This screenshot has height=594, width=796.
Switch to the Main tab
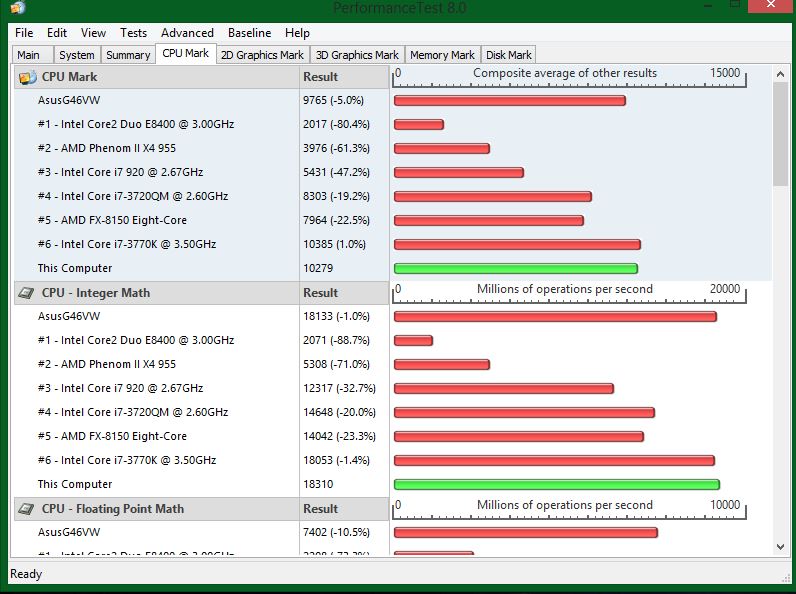tap(32, 55)
